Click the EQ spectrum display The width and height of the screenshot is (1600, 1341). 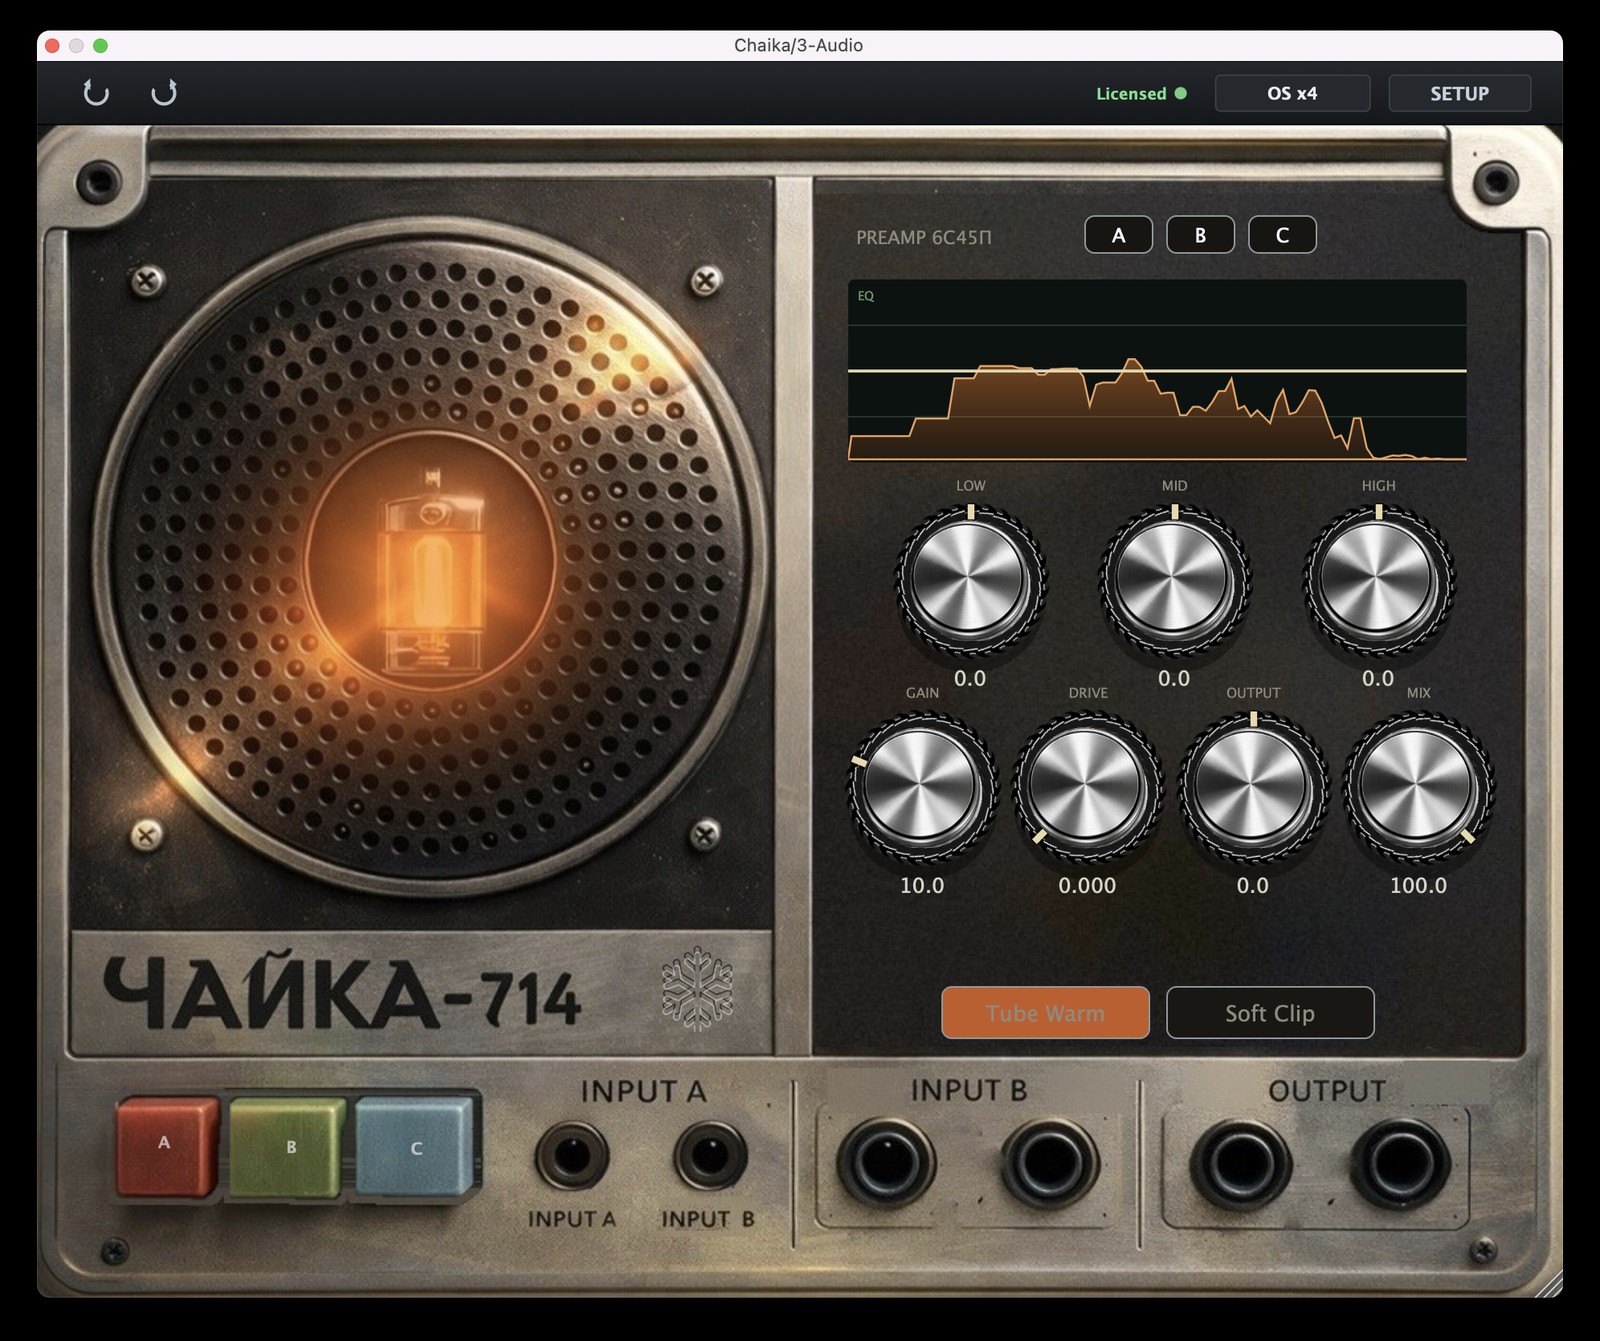1157,370
